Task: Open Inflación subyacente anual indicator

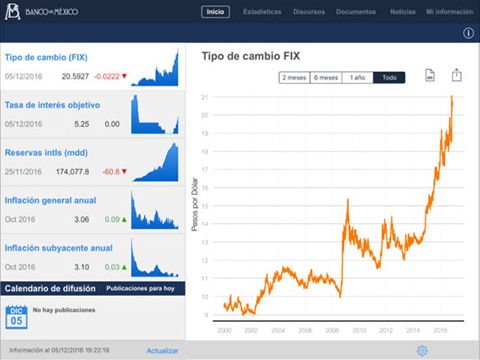Action: click(x=93, y=257)
